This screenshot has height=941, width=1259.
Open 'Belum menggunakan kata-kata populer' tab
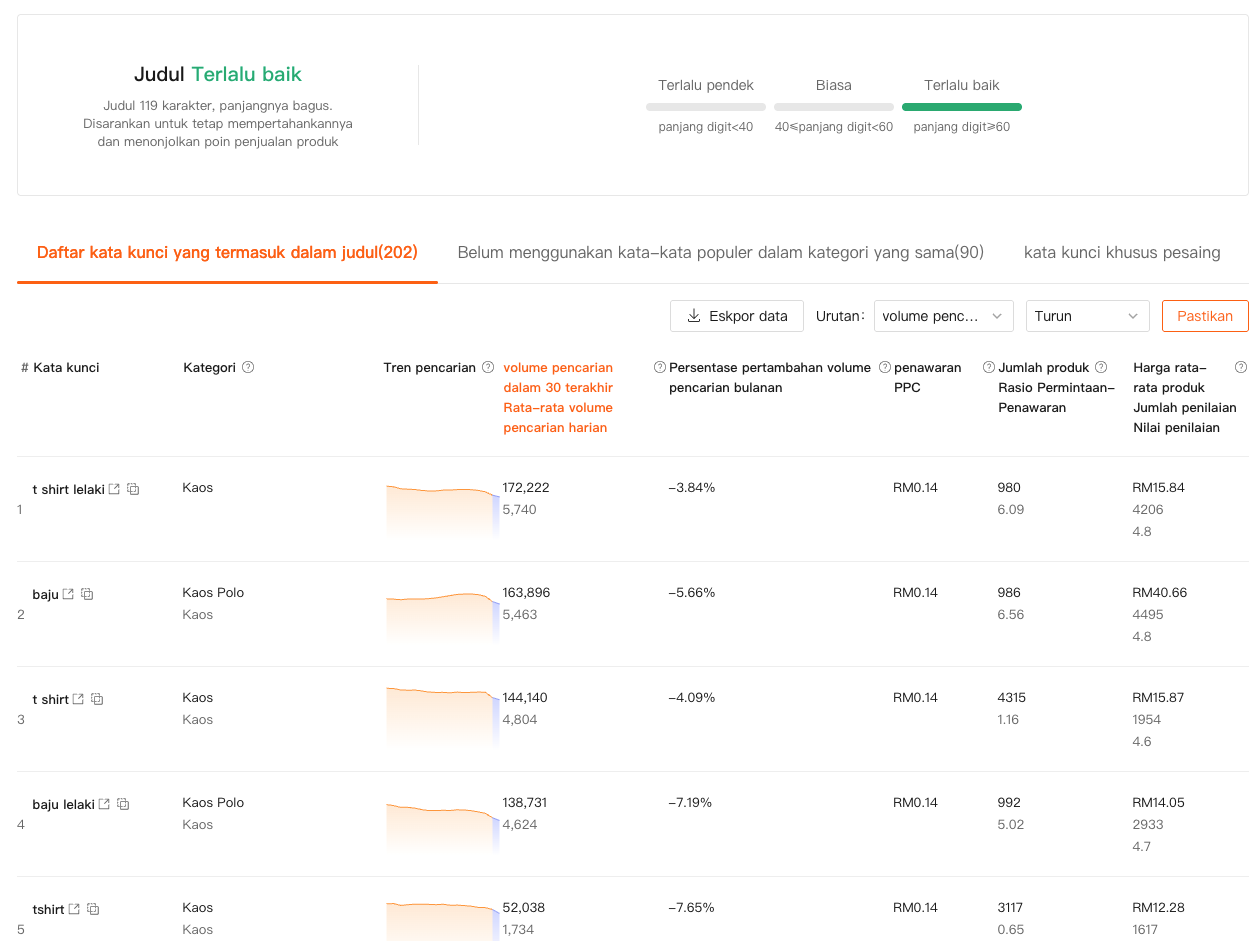[x=720, y=253]
